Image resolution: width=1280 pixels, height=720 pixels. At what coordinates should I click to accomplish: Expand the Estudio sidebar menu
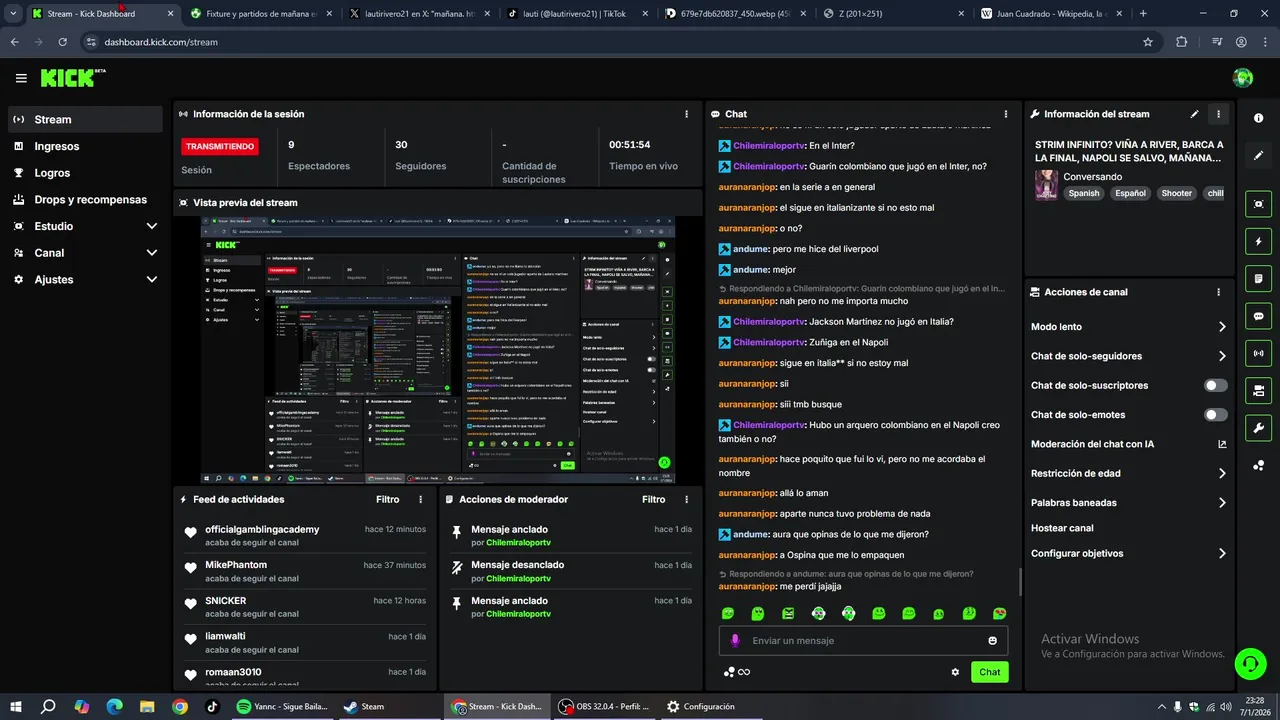(85, 226)
